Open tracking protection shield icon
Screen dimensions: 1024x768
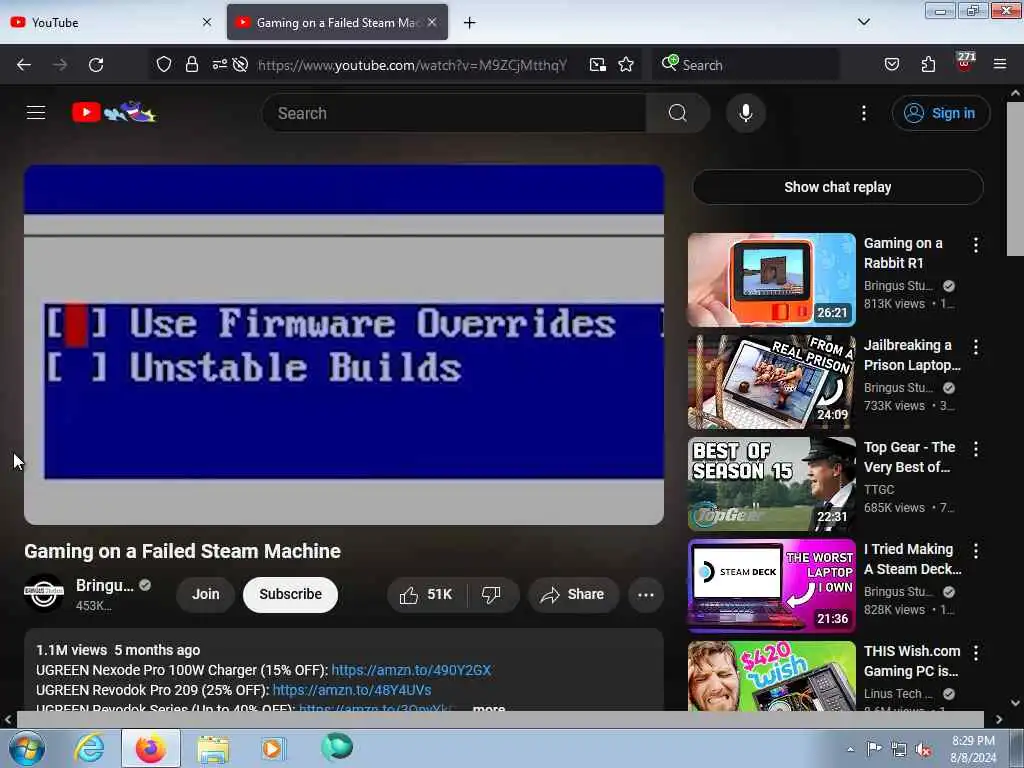coord(164,64)
